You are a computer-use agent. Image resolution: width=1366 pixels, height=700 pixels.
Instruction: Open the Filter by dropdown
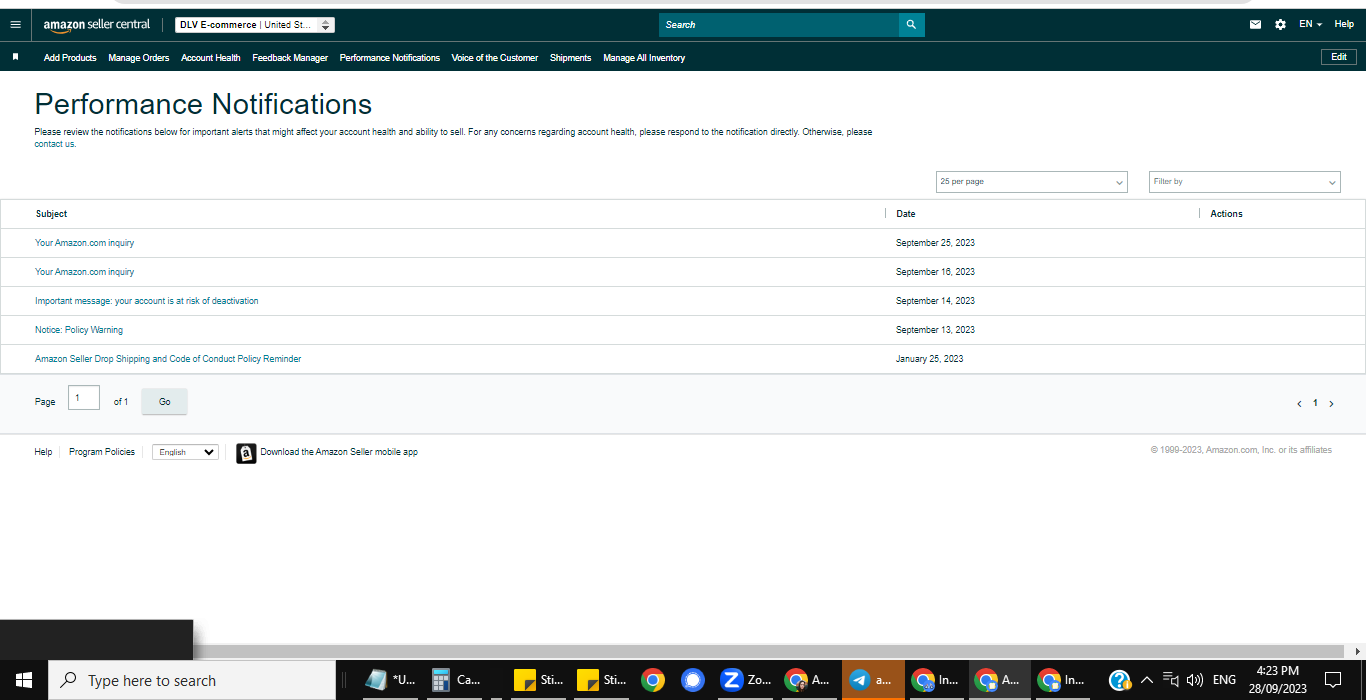coord(1244,182)
